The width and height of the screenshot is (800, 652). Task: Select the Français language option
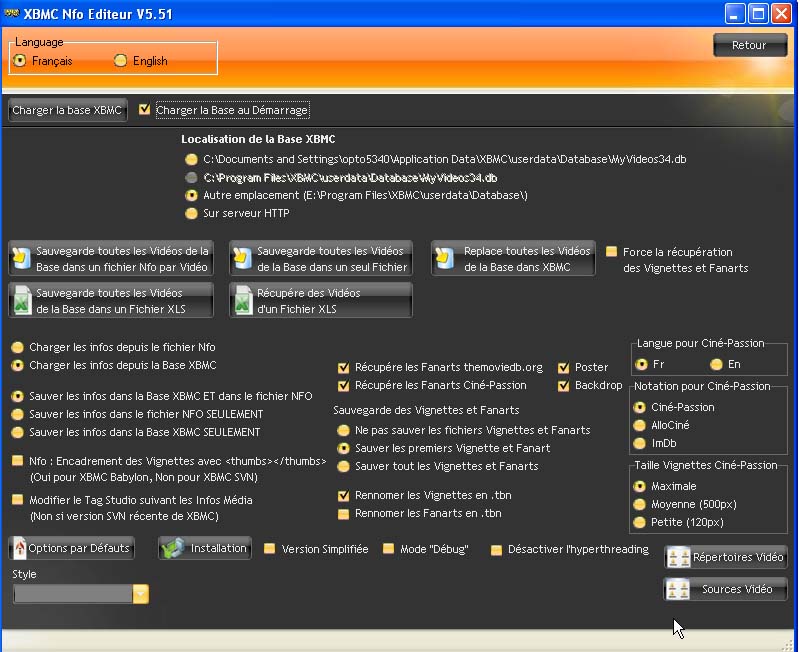click(x=19, y=61)
